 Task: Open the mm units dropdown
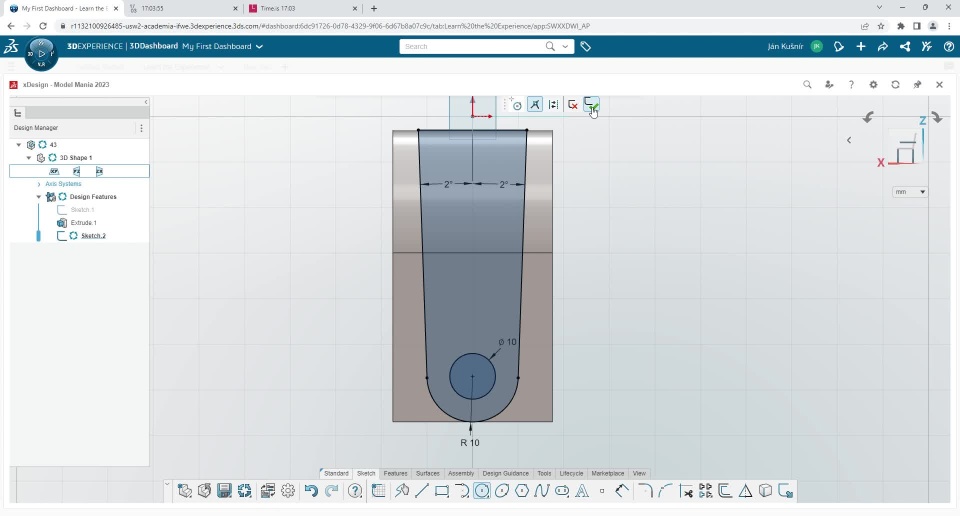click(x=909, y=192)
